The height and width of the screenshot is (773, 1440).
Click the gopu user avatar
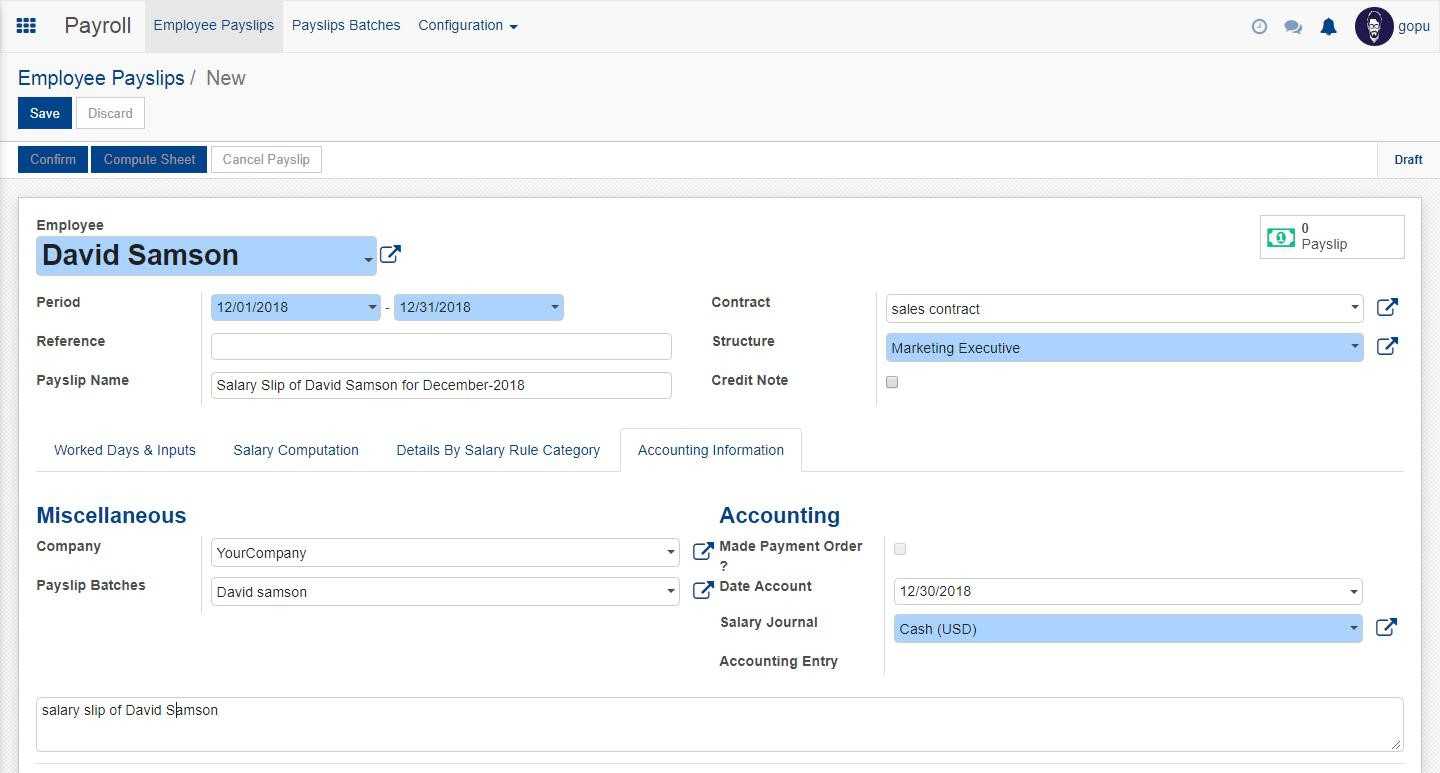[1373, 27]
